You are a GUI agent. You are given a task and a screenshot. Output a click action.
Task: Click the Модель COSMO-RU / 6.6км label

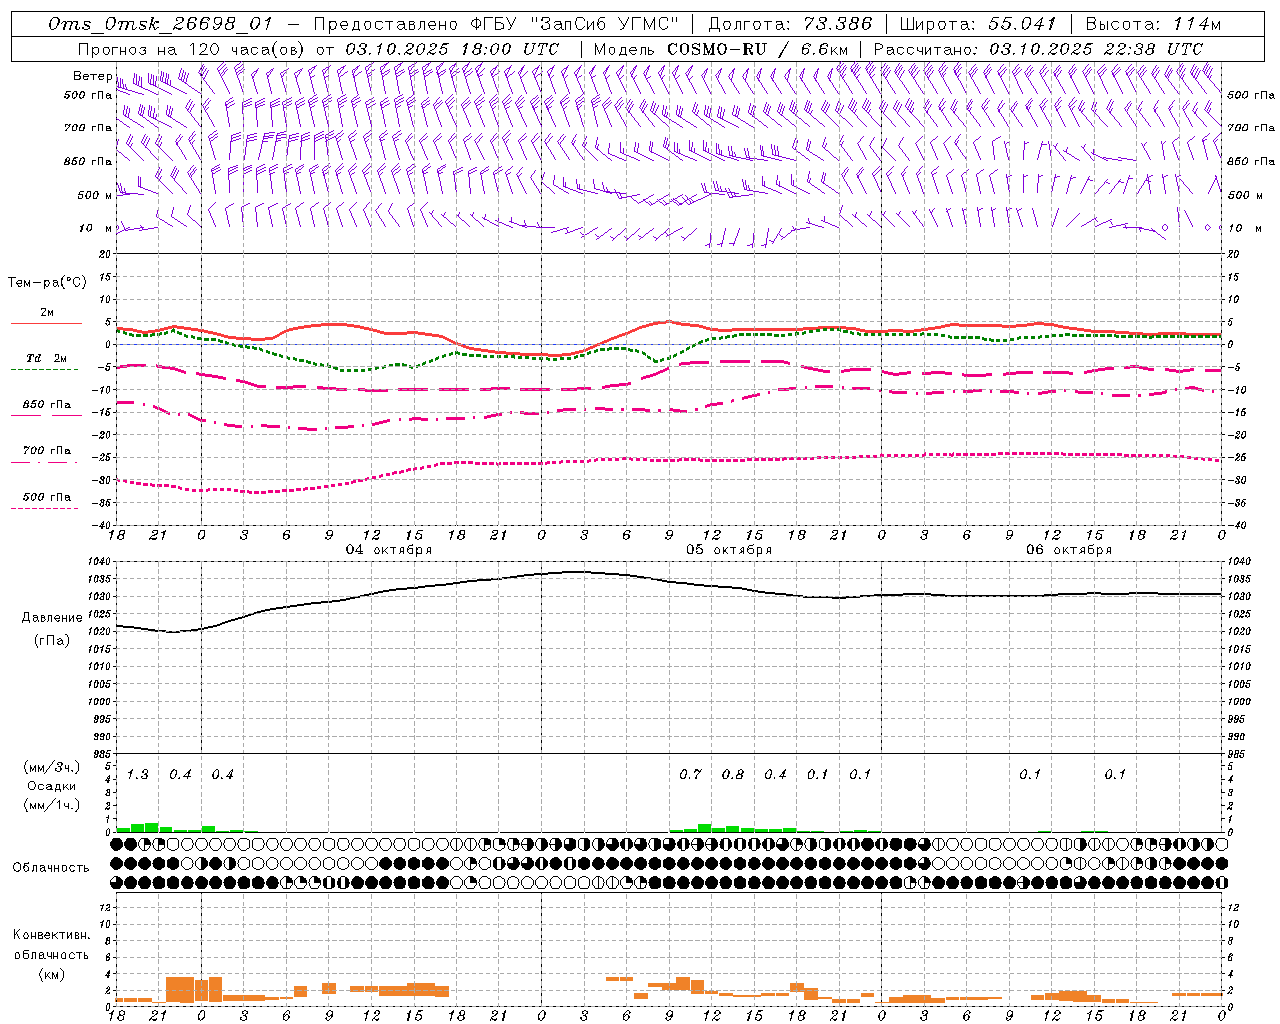point(721,49)
